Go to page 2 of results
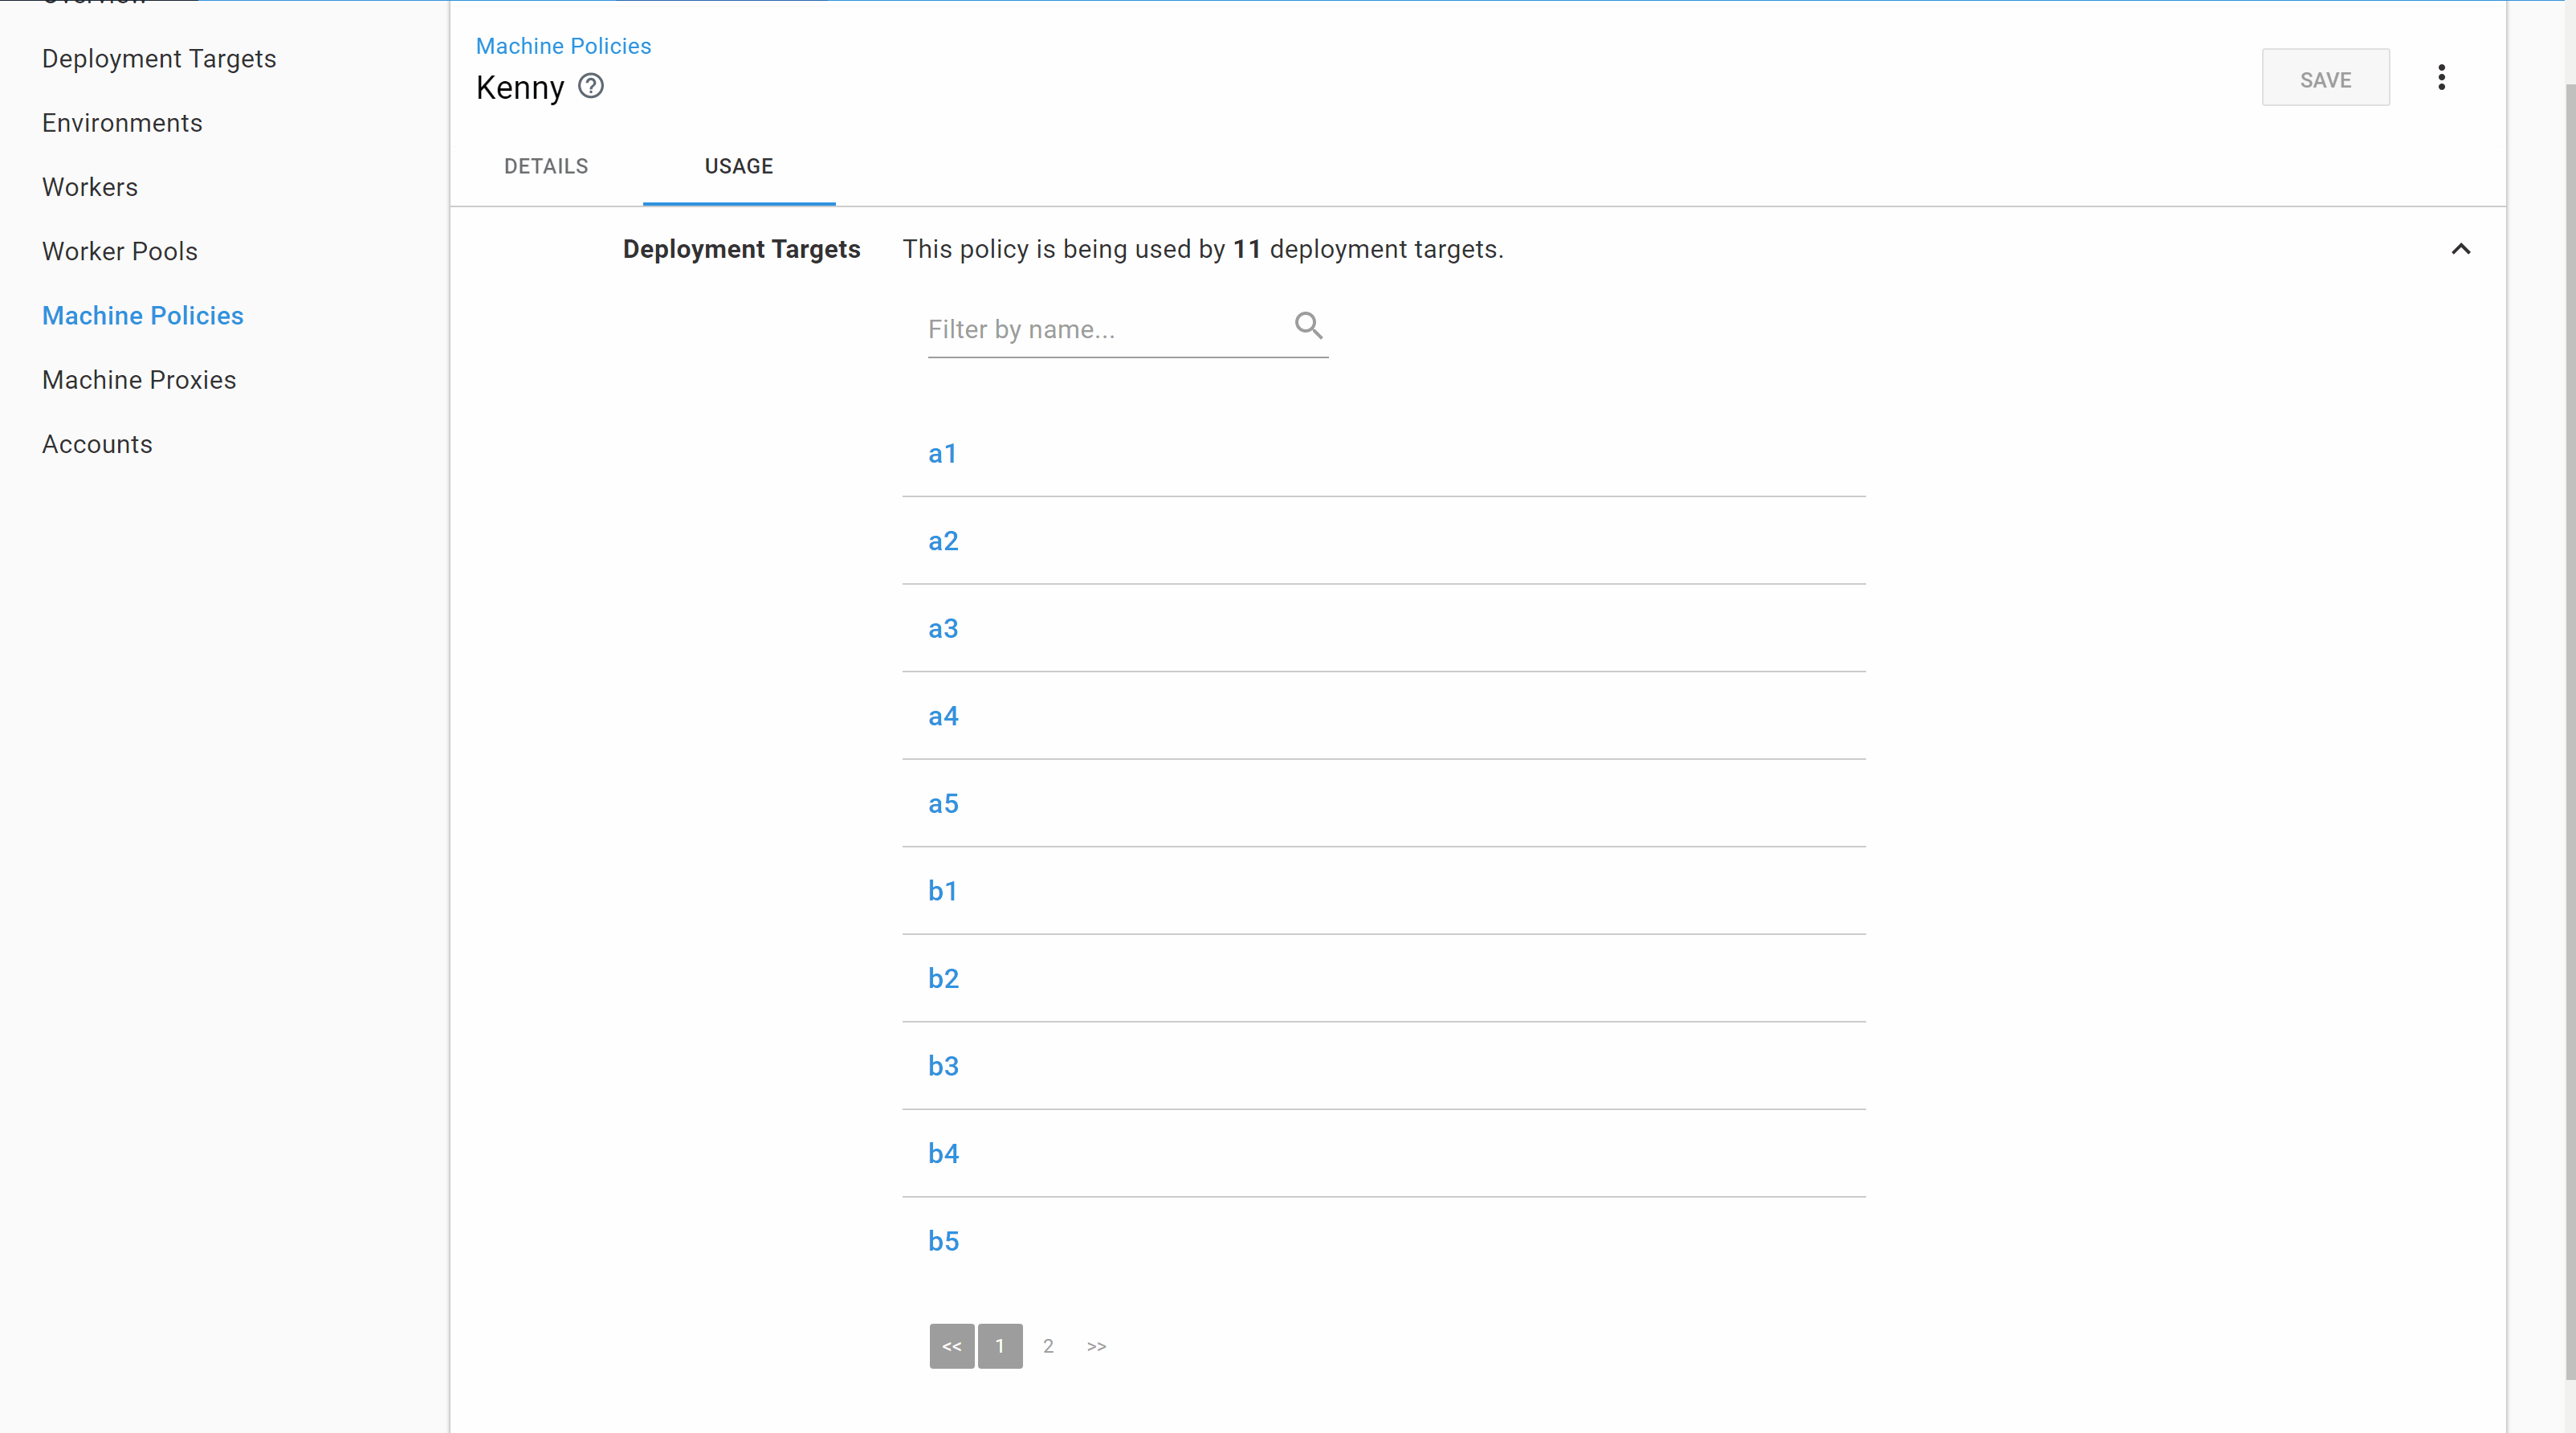Viewport: 2576px width, 1433px height. [1048, 1346]
